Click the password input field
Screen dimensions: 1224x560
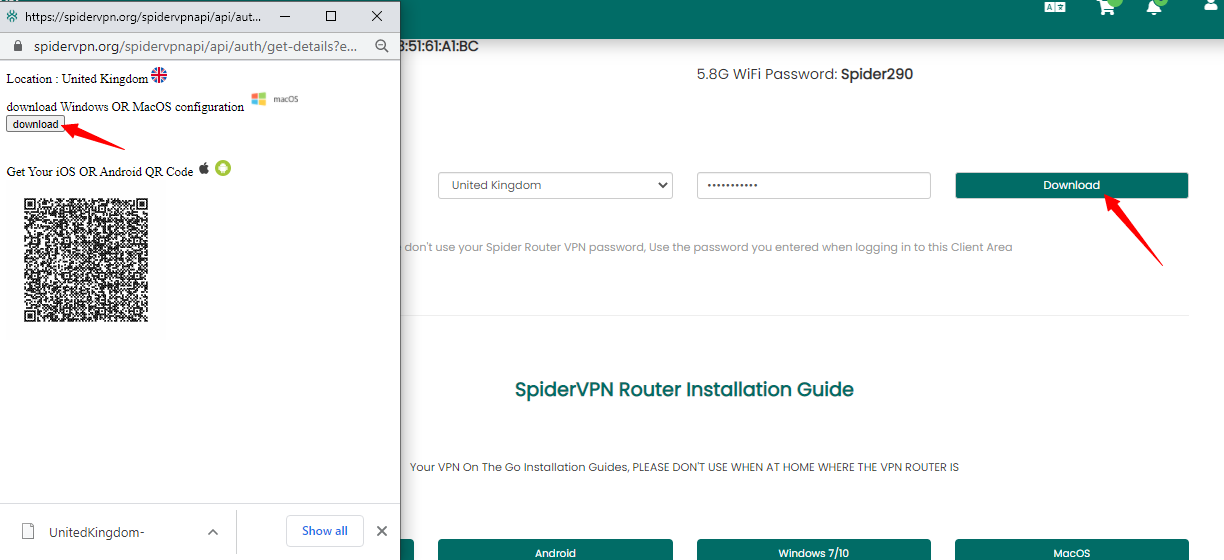[814, 185]
